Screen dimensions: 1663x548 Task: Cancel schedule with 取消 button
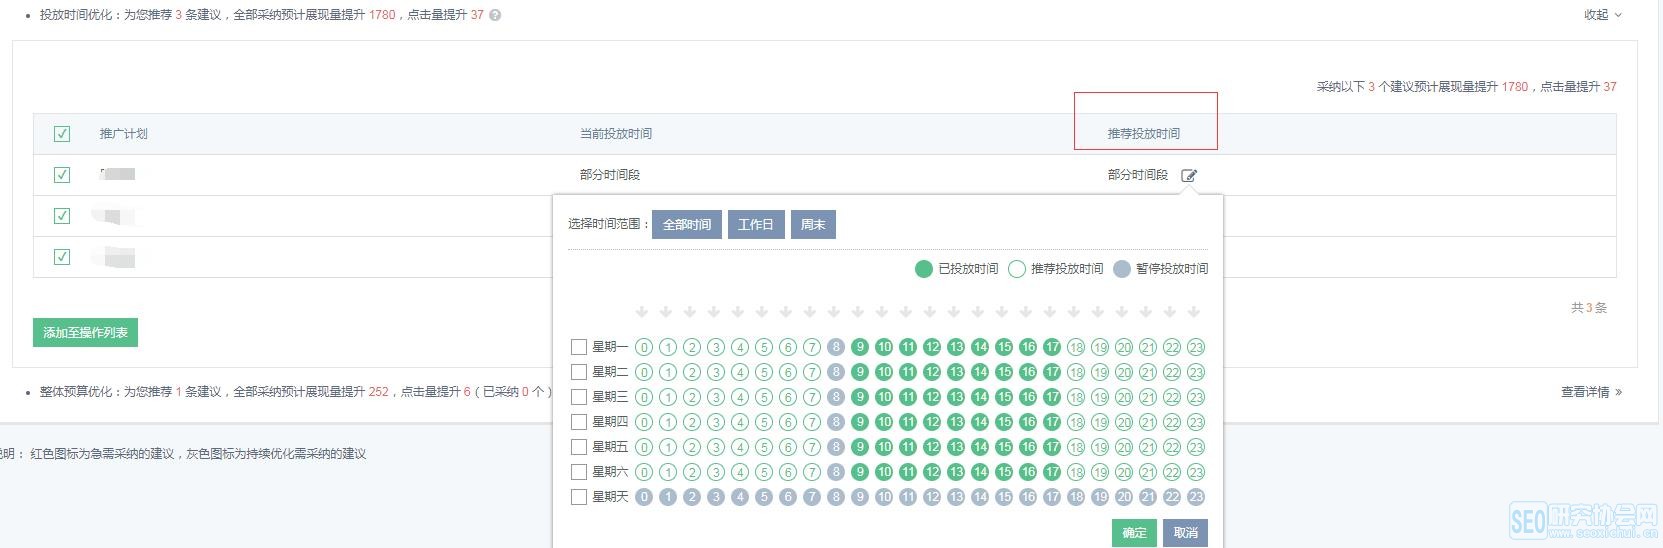(1185, 533)
